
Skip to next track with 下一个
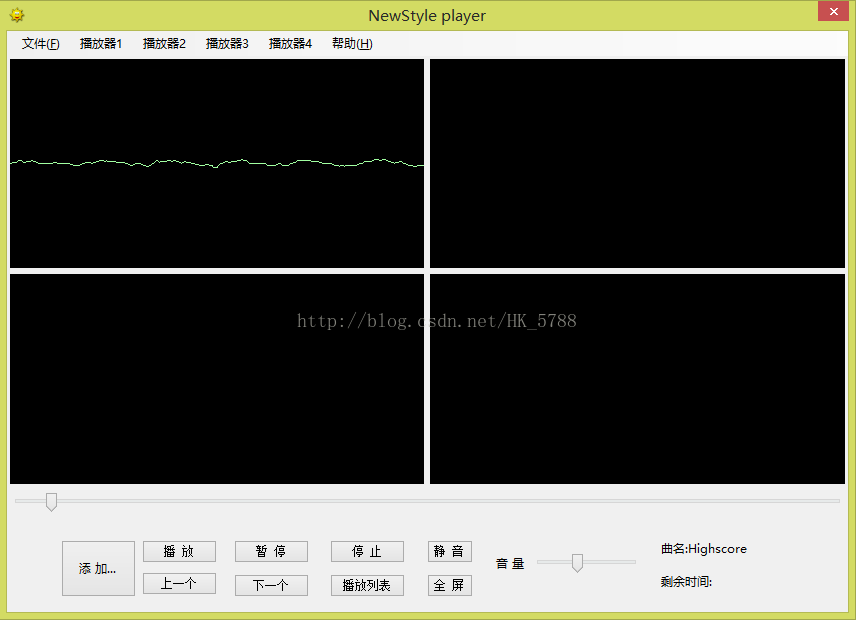(x=271, y=586)
